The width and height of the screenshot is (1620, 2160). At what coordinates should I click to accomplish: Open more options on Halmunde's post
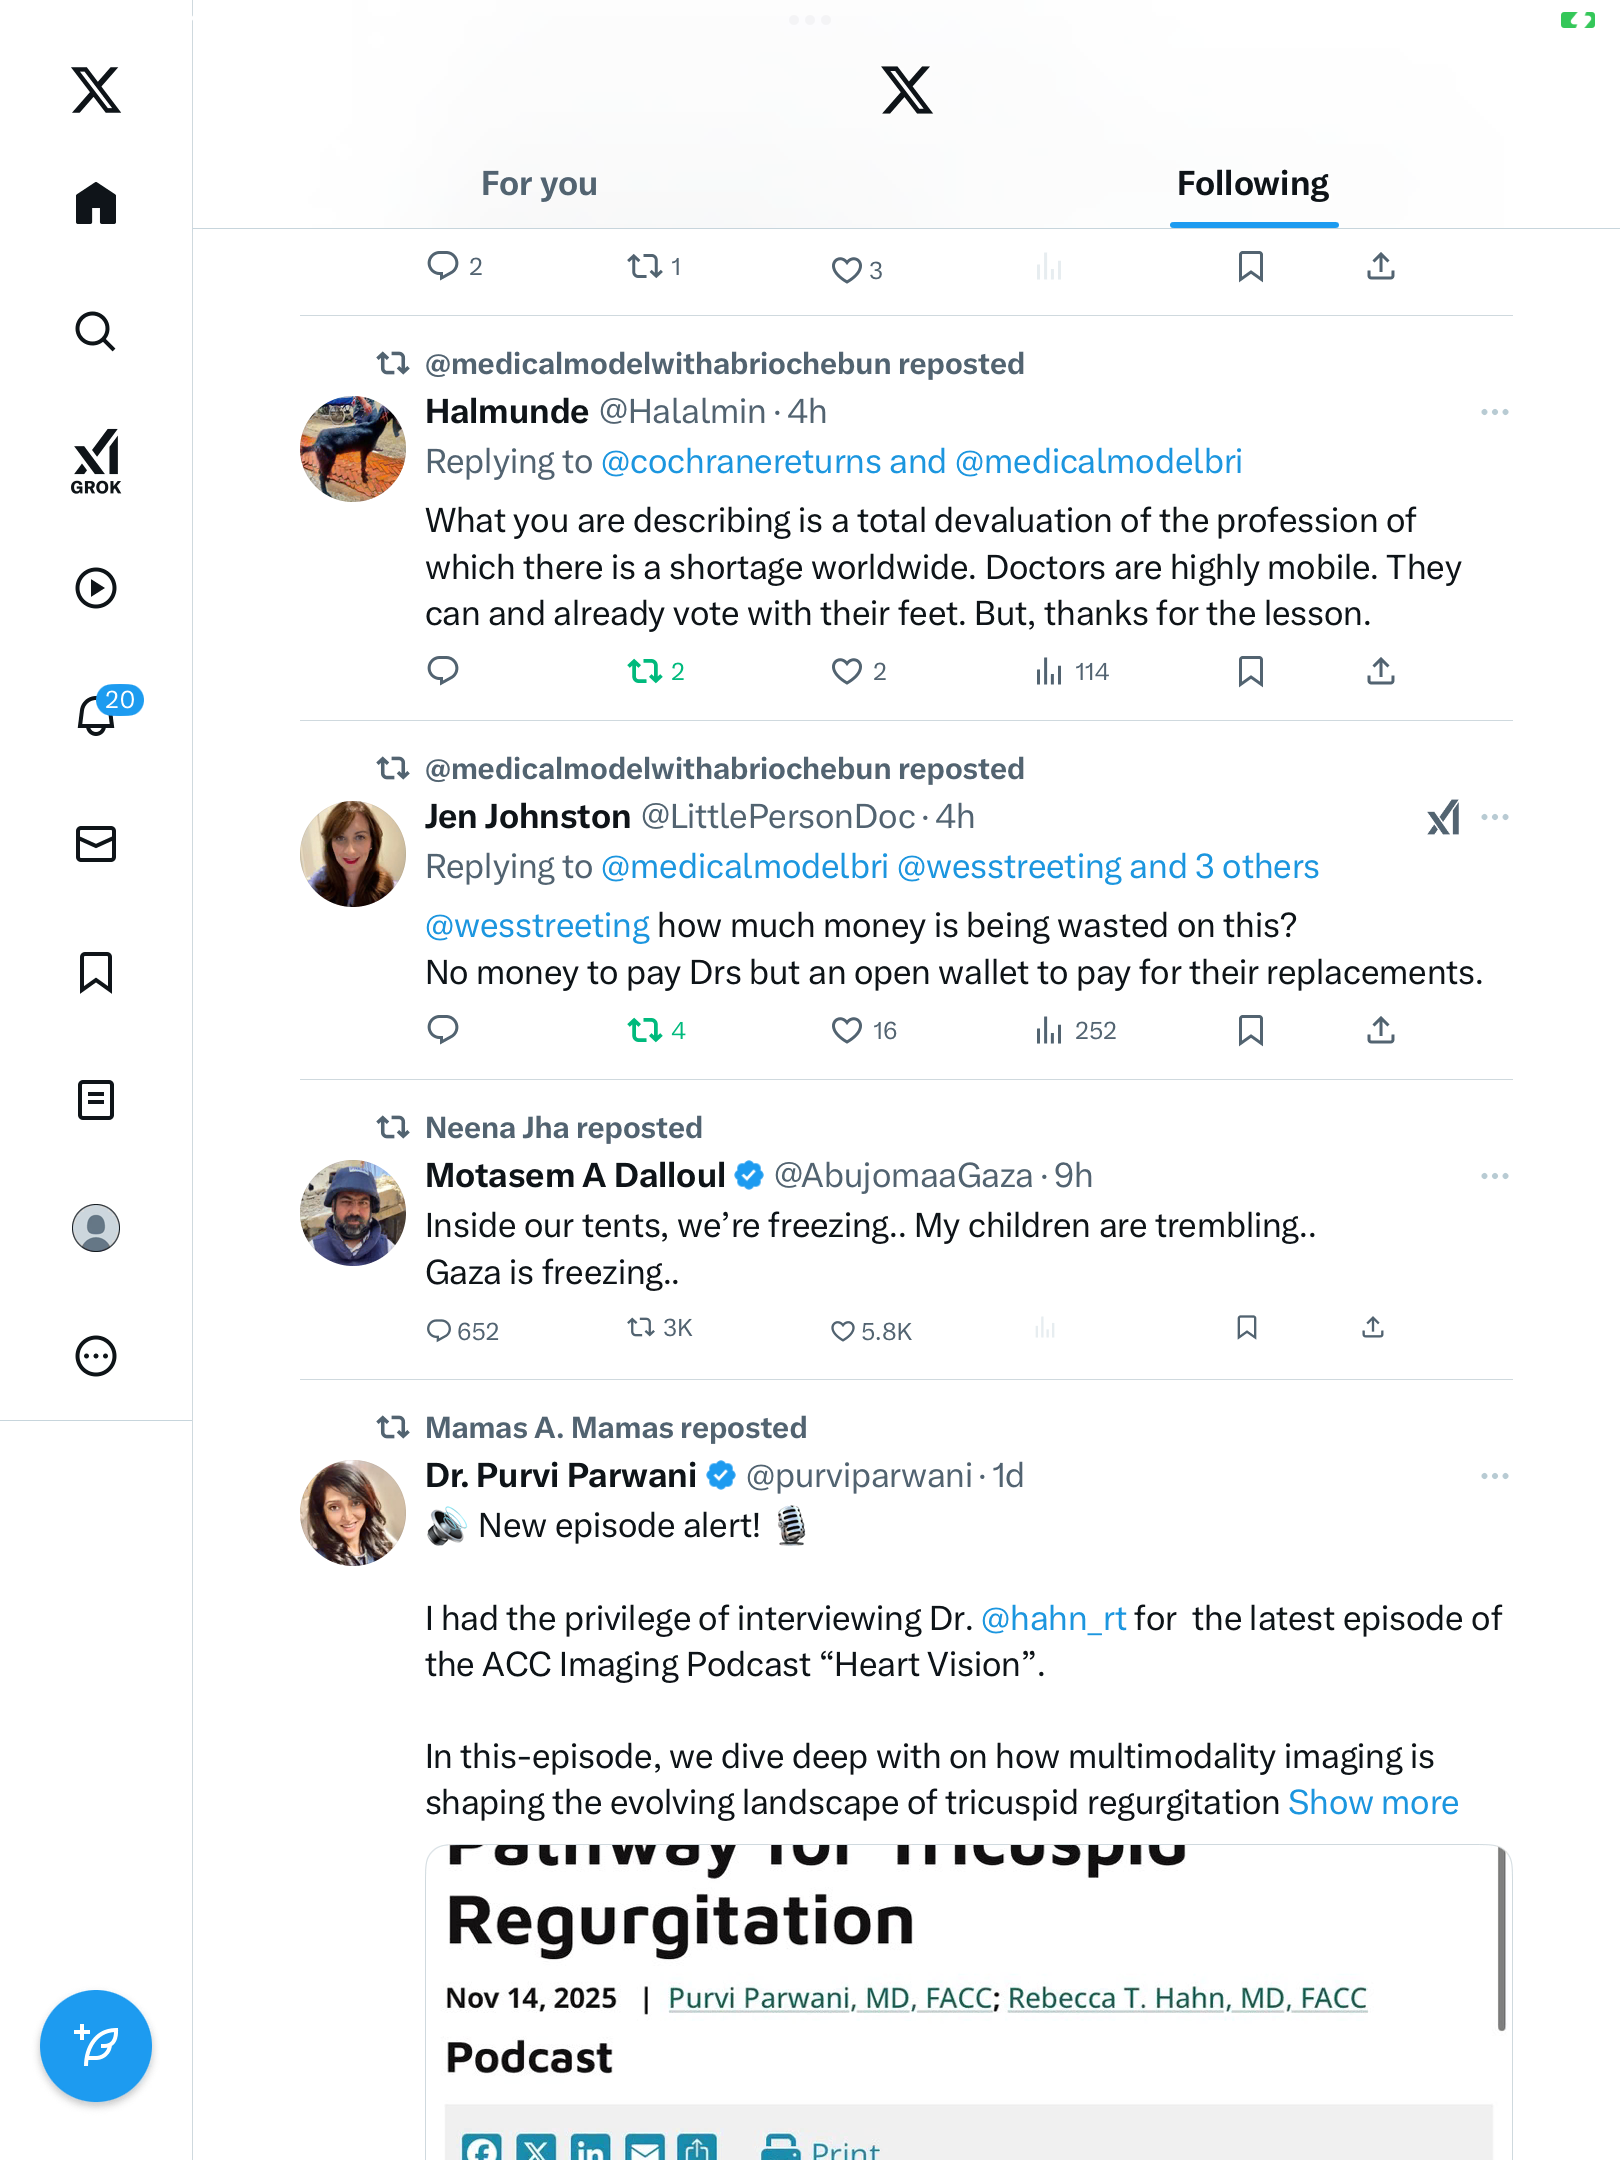tap(1494, 412)
